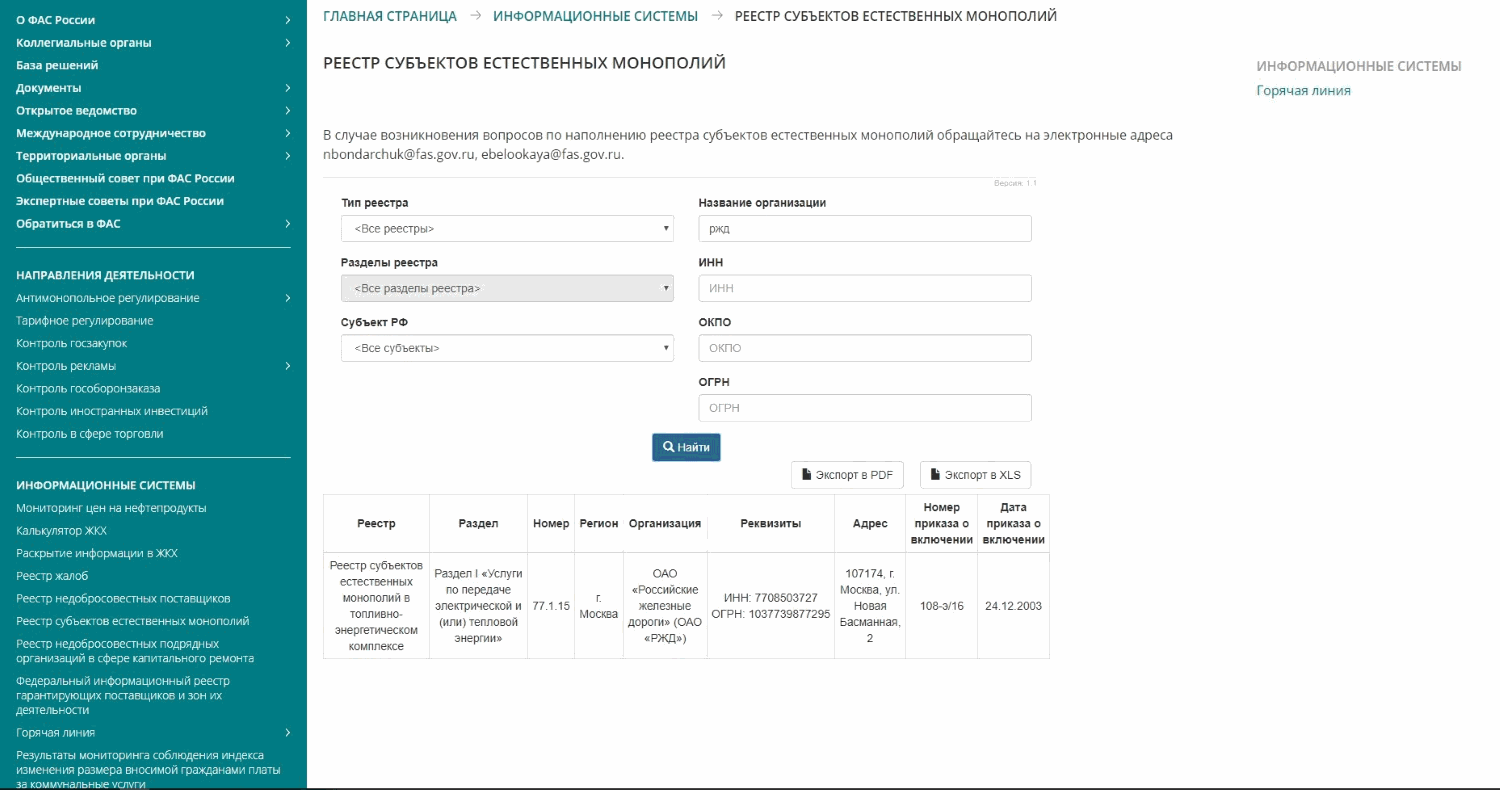The image size is (1500, 790).
Task: Focus the Название организации input field
Action: 864,229
